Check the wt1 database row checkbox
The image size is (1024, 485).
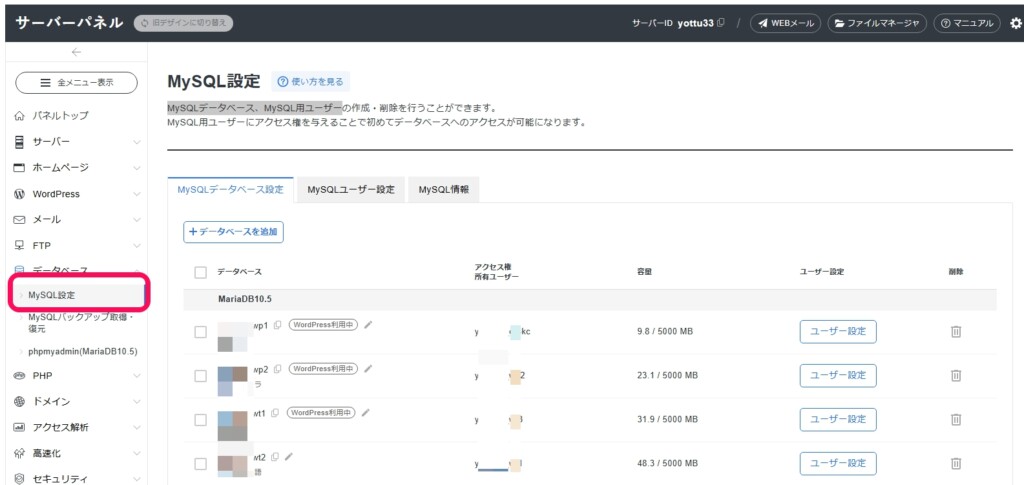click(x=200, y=420)
